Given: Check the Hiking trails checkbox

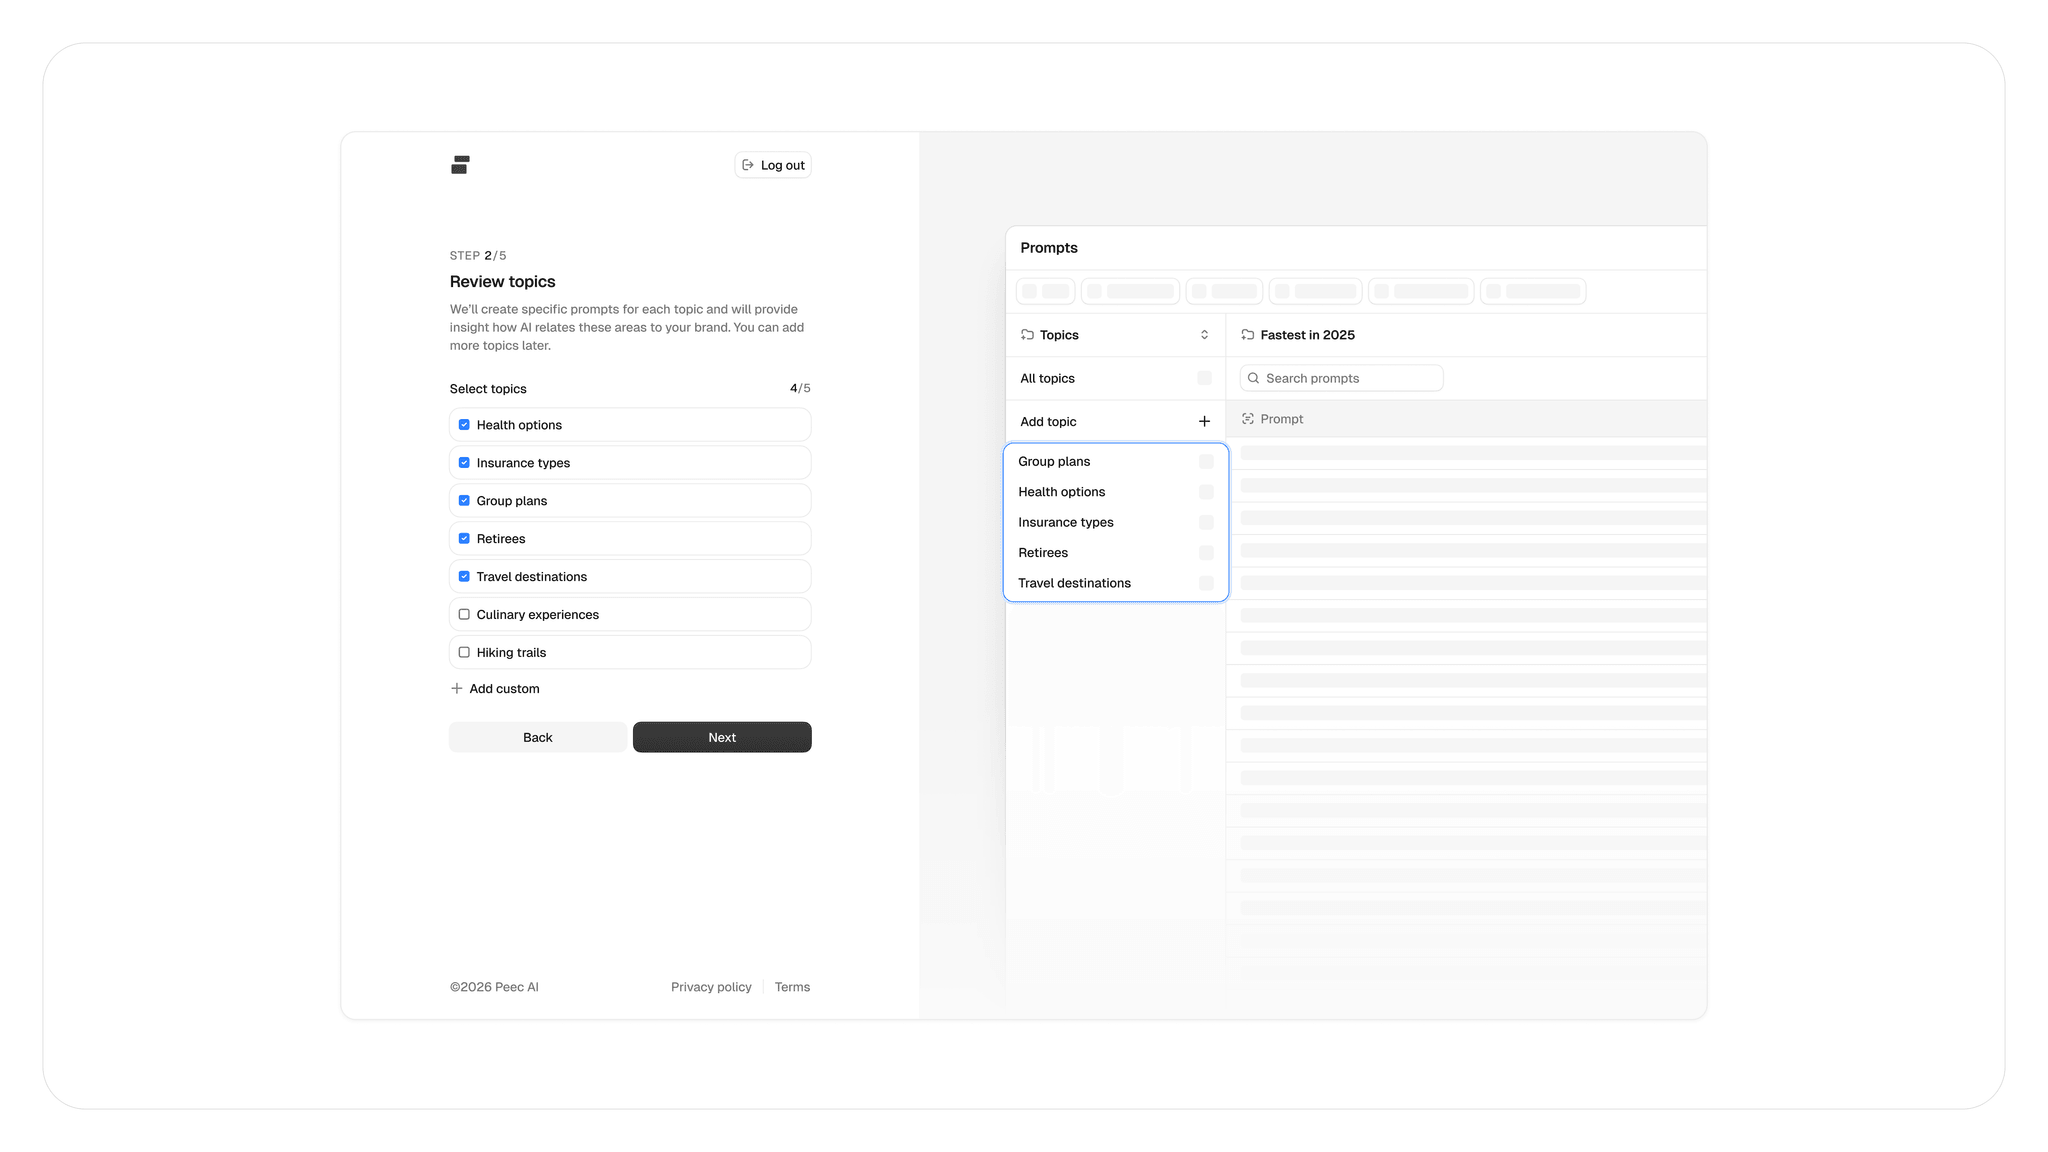Looking at the screenshot, I should coord(464,653).
